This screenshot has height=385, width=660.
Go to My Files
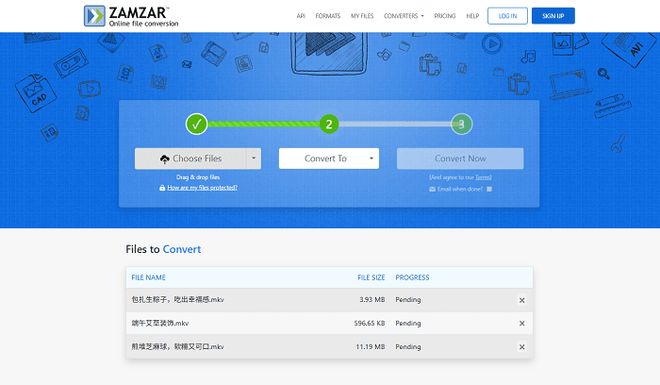click(x=362, y=16)
